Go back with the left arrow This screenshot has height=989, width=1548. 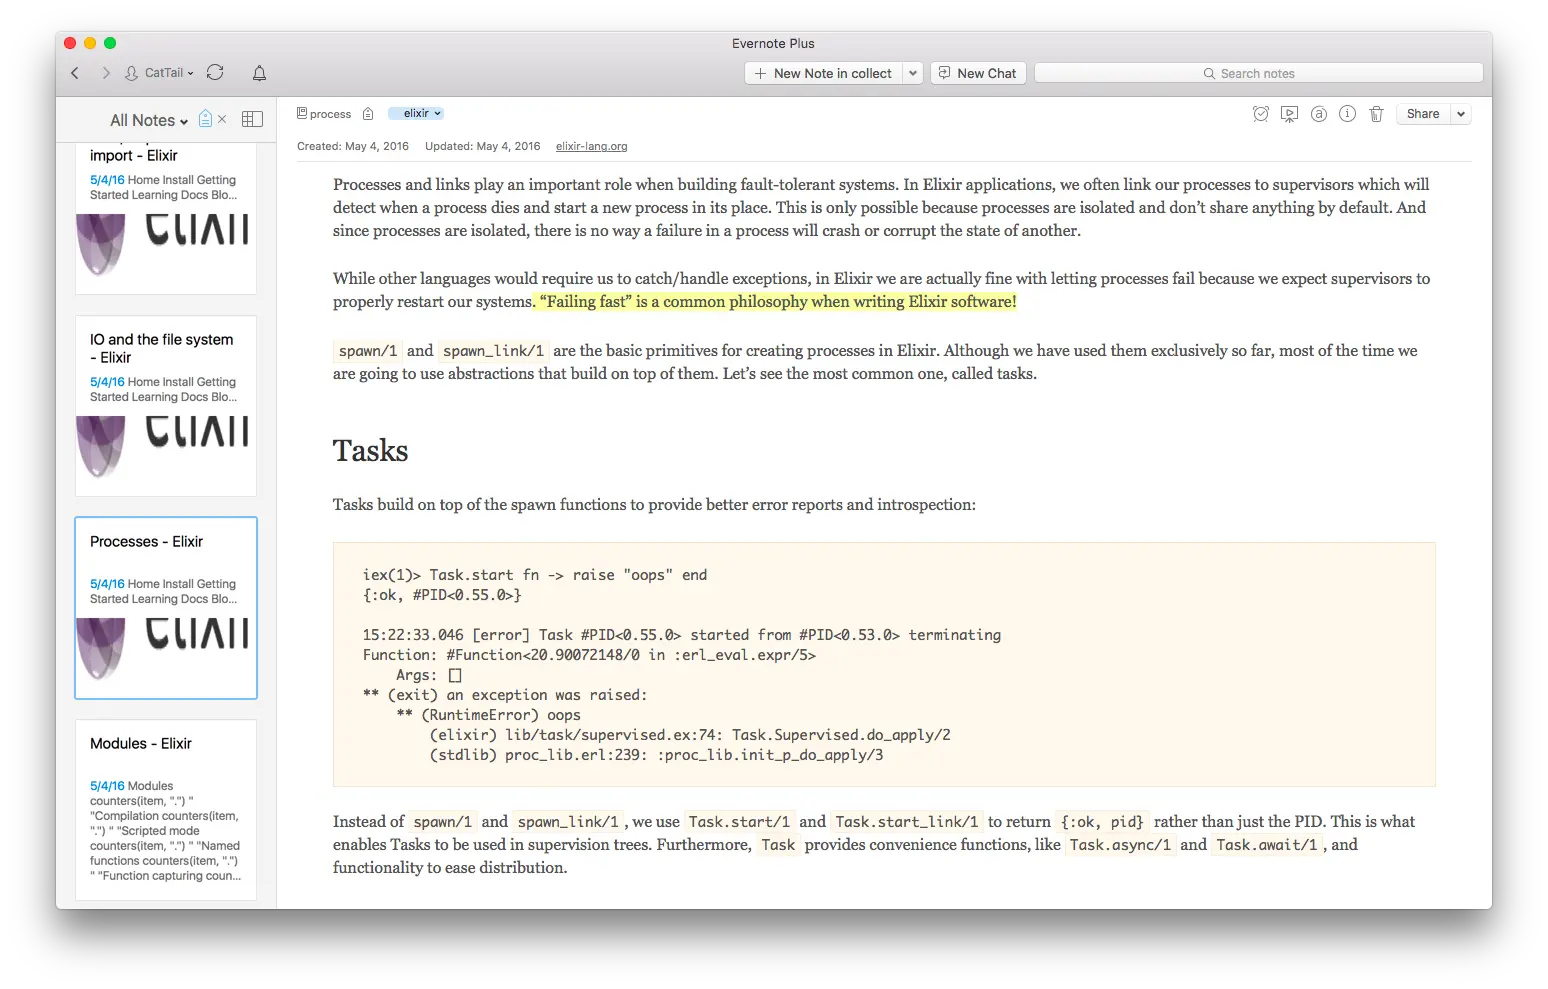pos(75,73)
